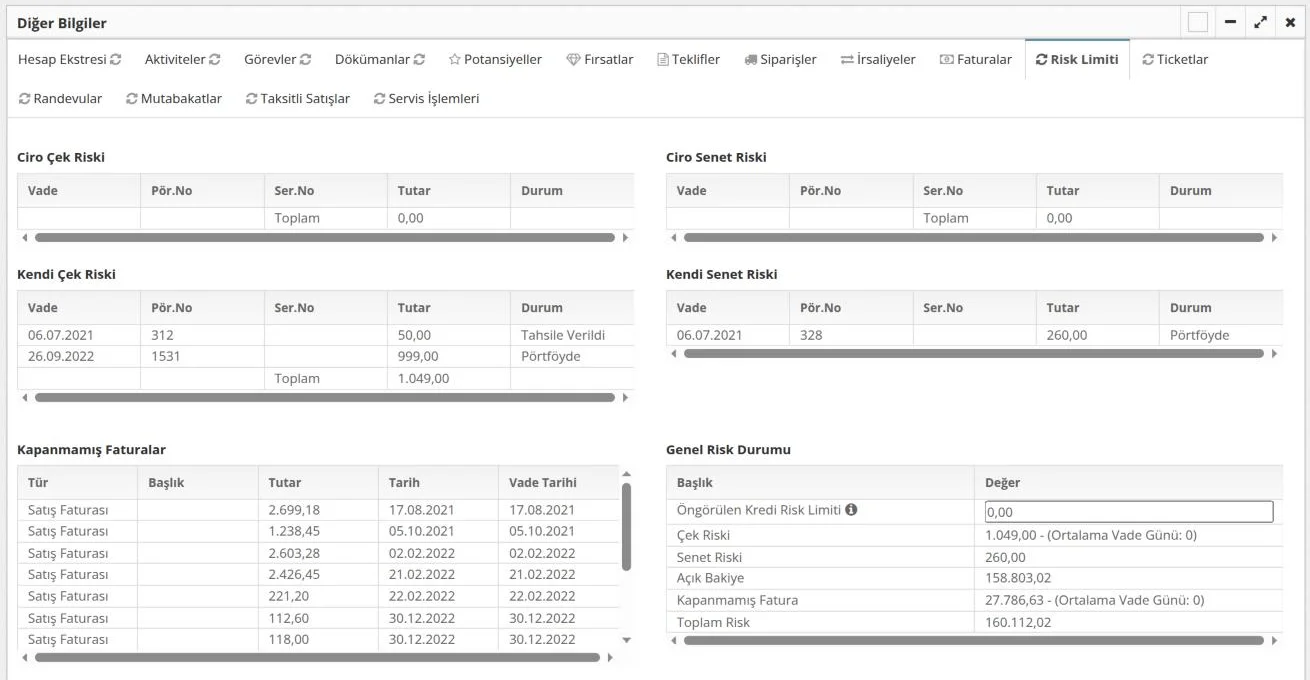The width and height of the screenshot is (1310, 680).
Task: Click the horizontal scrollbar under Kendi Senet Riski
Action: tap(974, 354)
